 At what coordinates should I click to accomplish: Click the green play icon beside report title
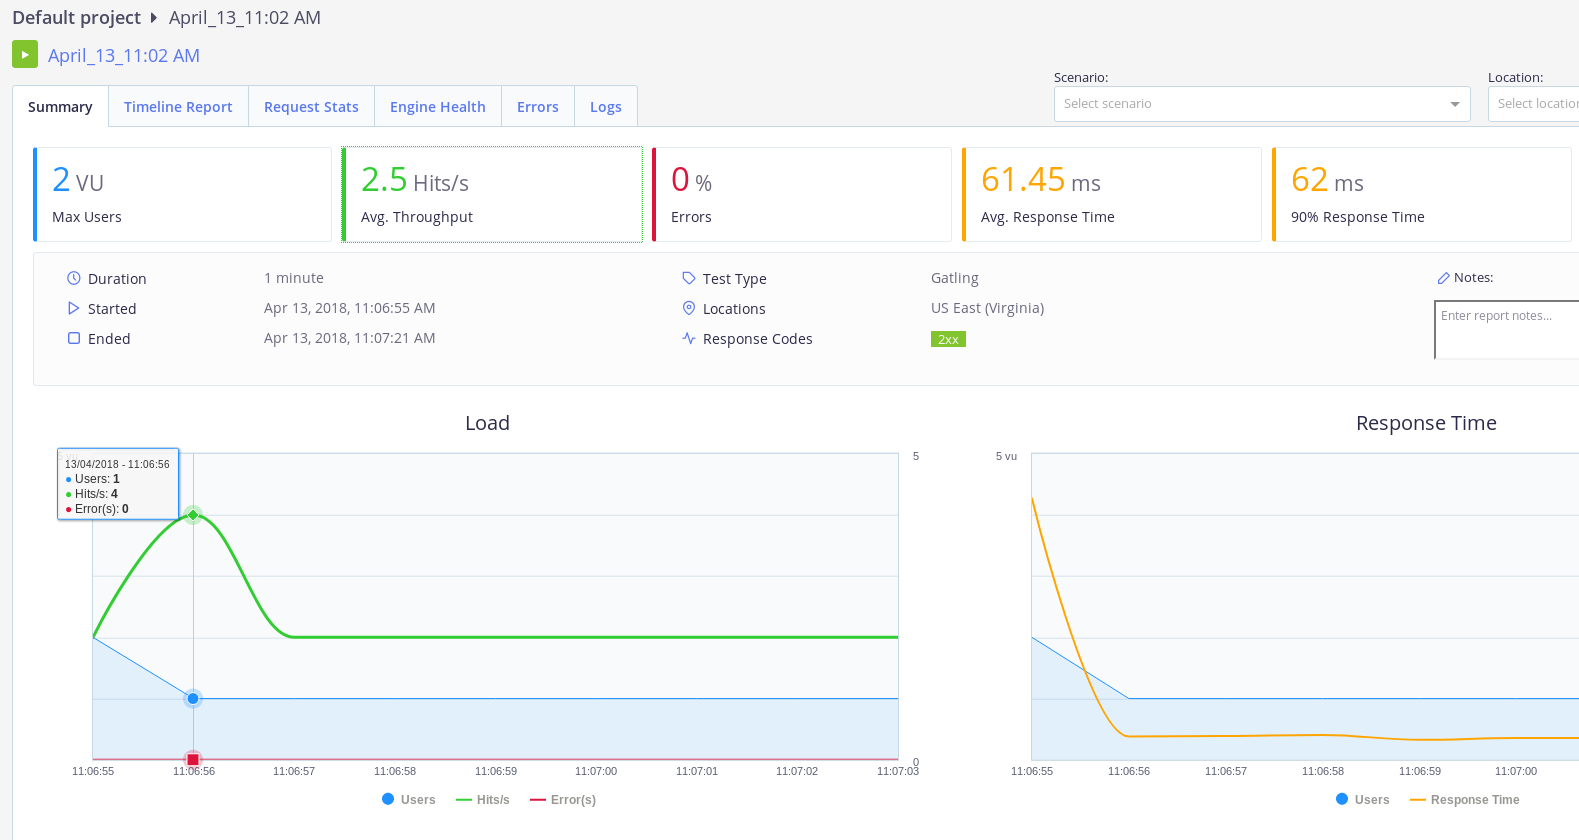point(25,54)
